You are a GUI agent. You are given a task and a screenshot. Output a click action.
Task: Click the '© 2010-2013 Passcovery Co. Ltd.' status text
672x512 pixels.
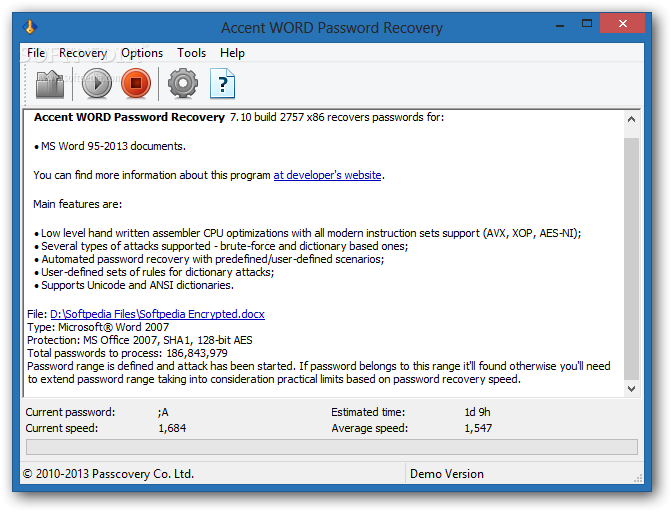point(108,474)
